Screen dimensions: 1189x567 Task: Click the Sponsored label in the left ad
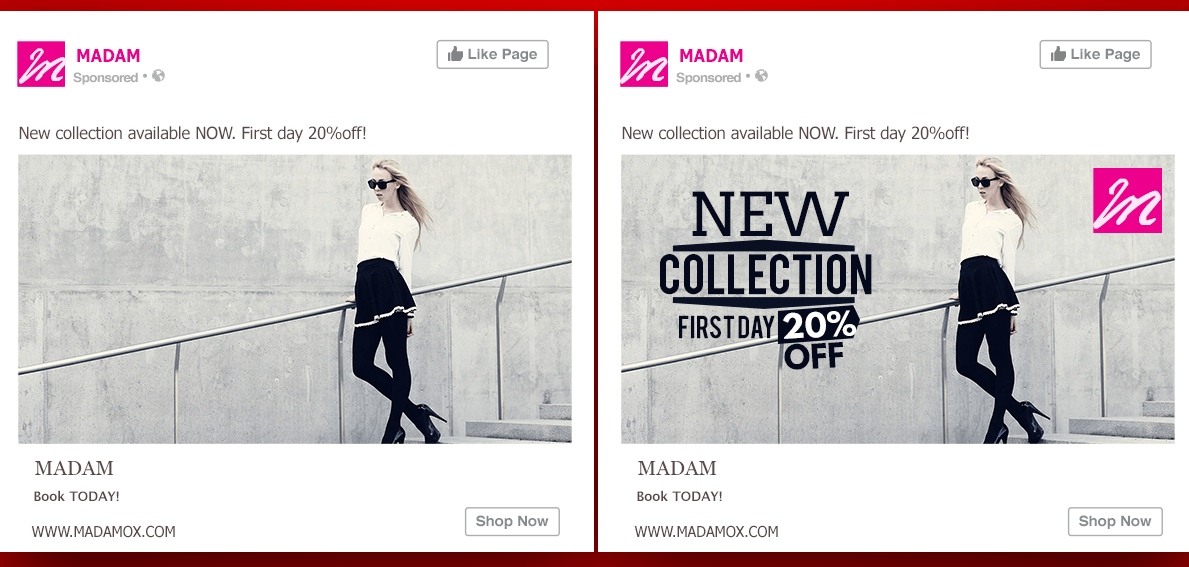(105, 77)
